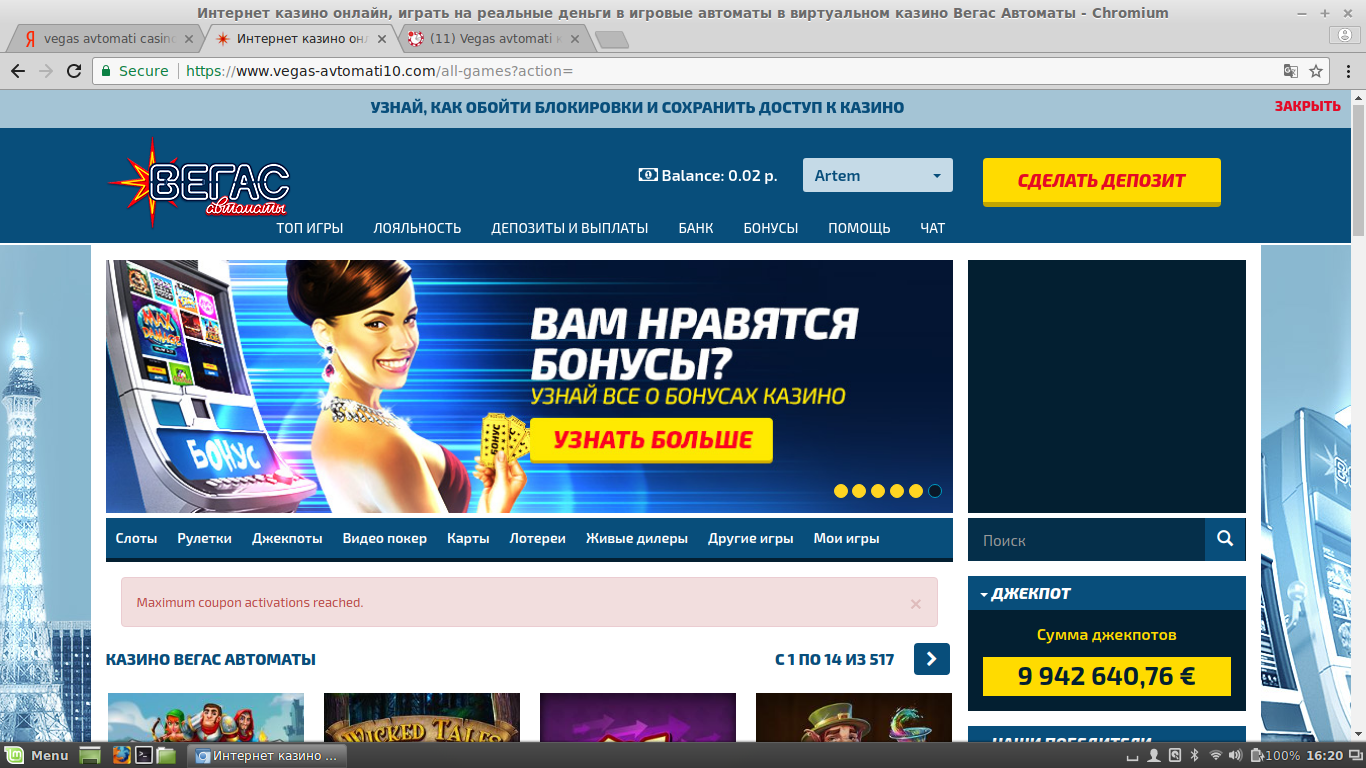
Task: Open a new browser tab
Action: [611, 39]
